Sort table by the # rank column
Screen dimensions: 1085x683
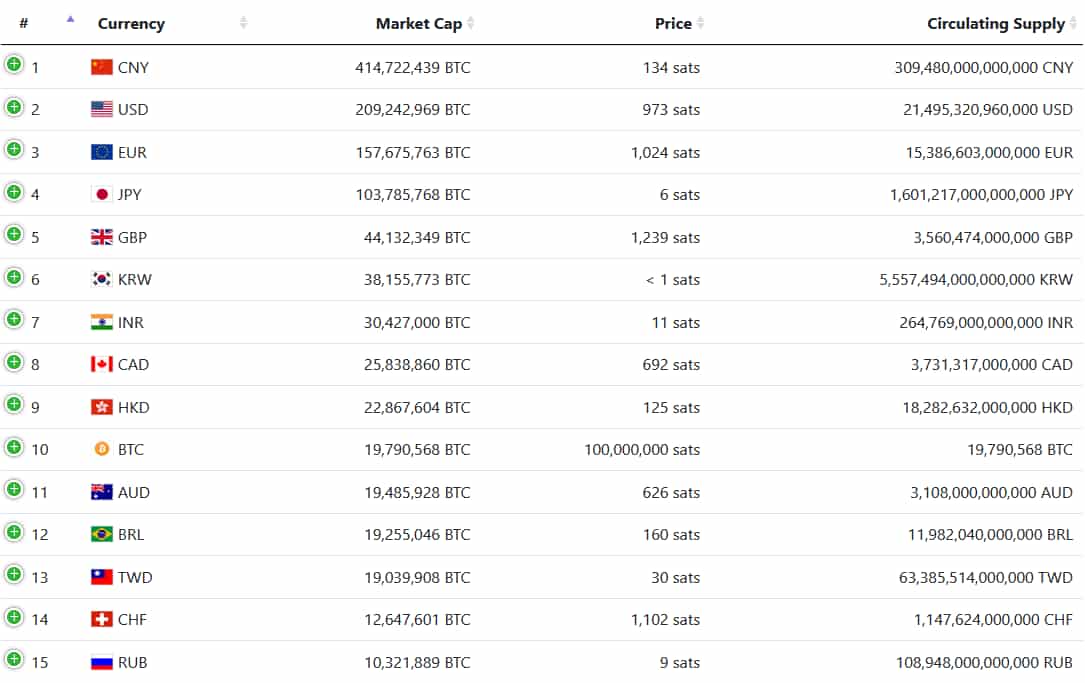25,23
